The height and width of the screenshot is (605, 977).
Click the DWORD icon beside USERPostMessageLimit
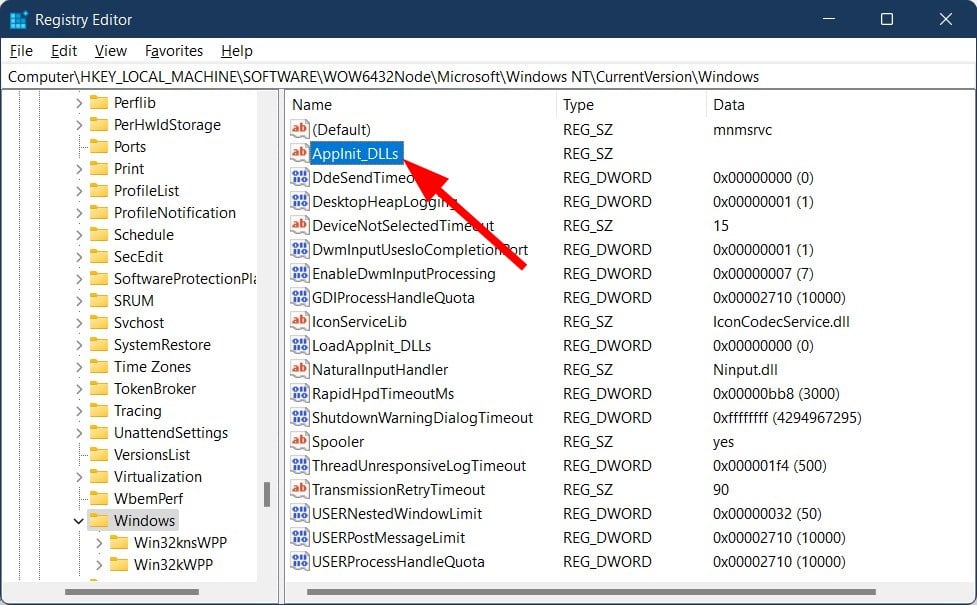point(300,536)
